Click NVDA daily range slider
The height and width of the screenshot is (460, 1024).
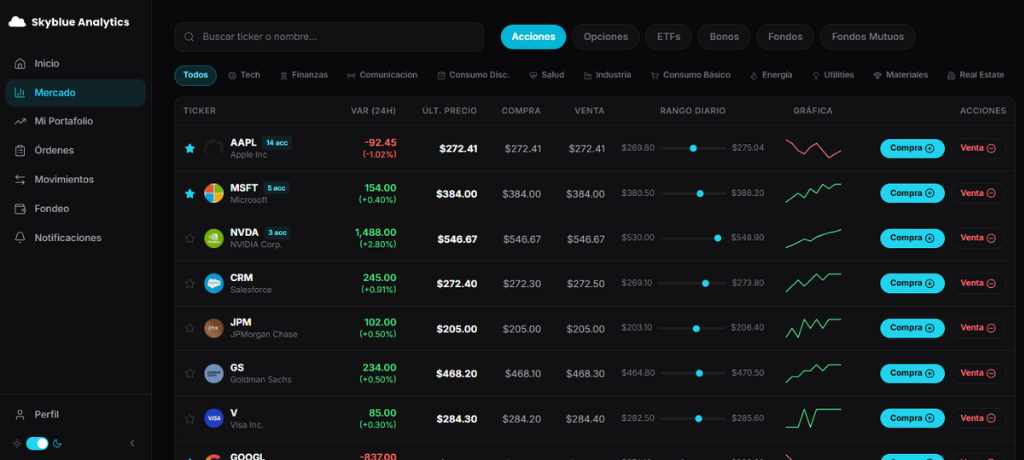click(x=693, y=238)
